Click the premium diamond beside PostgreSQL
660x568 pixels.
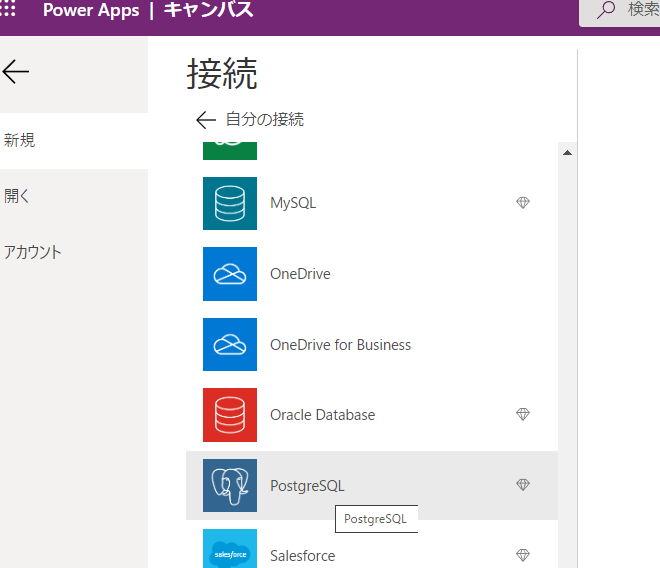[522, 485]
